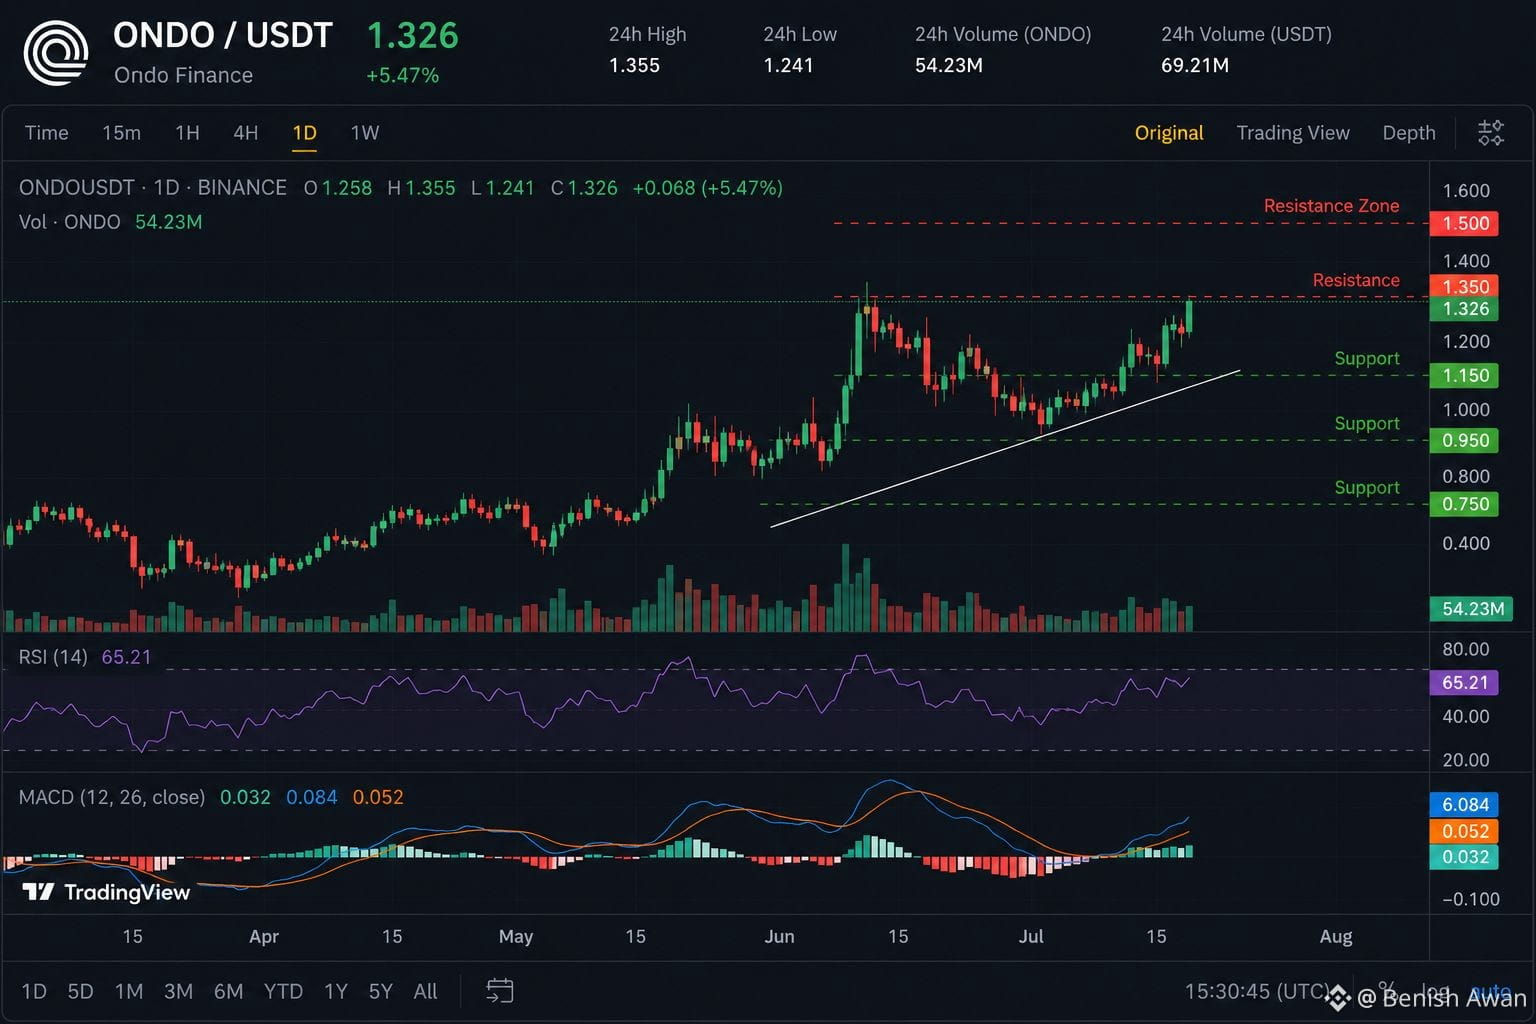Image resolution: width=1536 pixels, height=1024 pixels.
Task: Click the green 0.750 price axis tag
Action: click(1464, 504)
